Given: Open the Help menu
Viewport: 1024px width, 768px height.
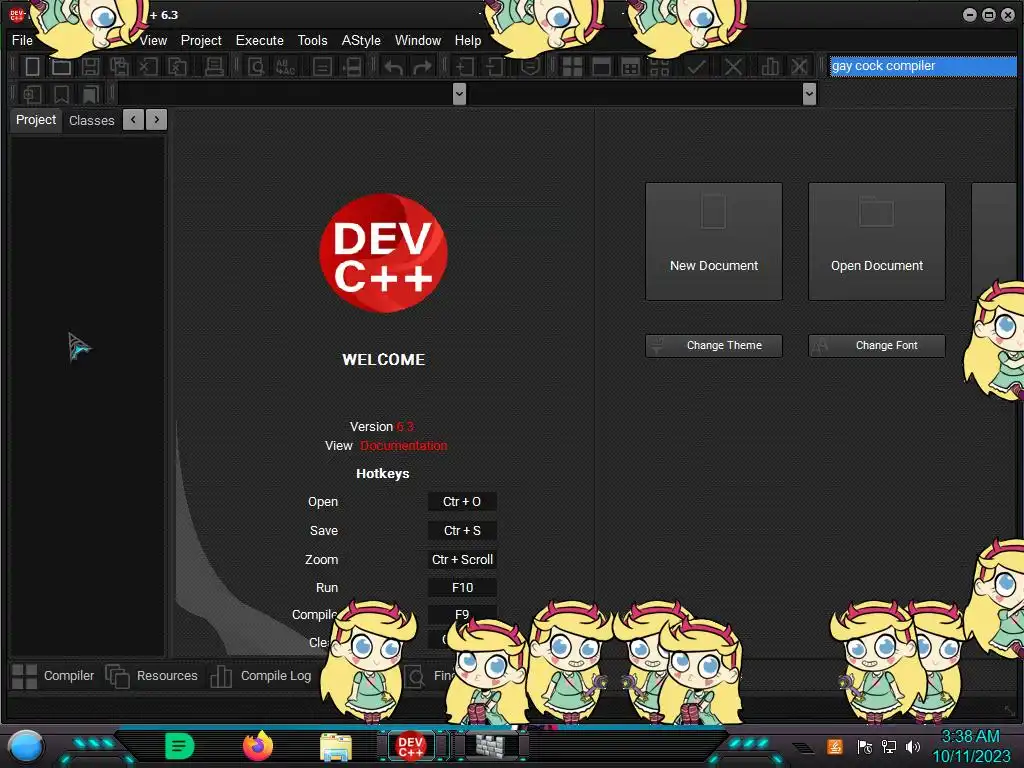Looking at the screenshot, I should [x=468, y=40].
